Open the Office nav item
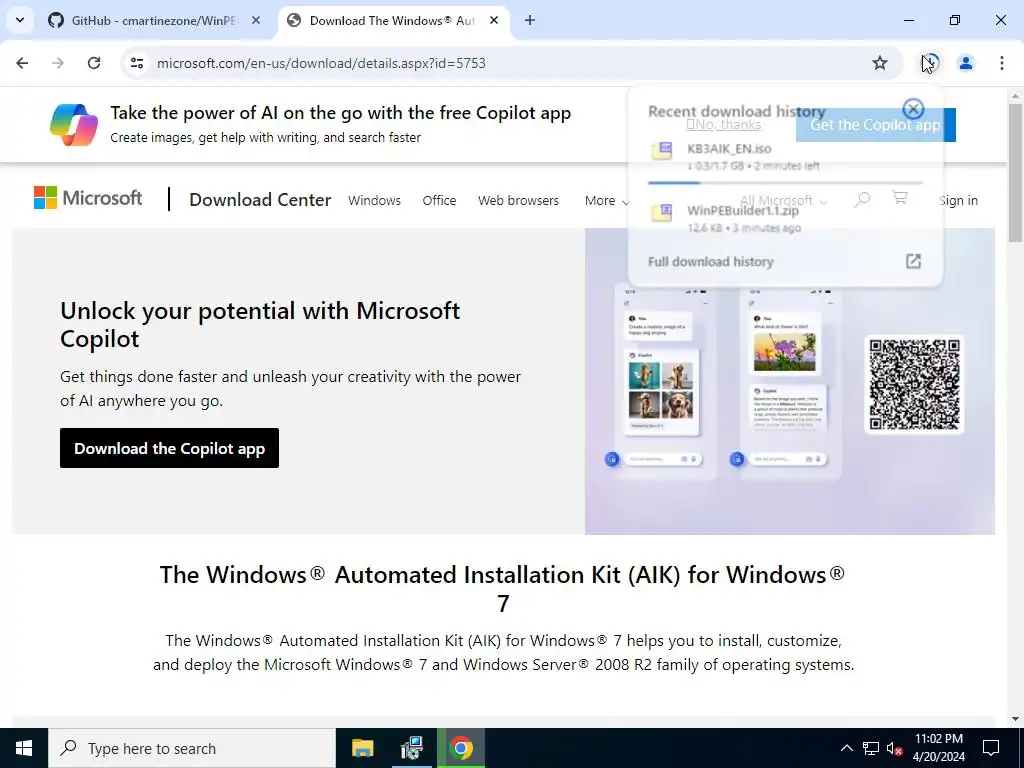 pos(439,200)
